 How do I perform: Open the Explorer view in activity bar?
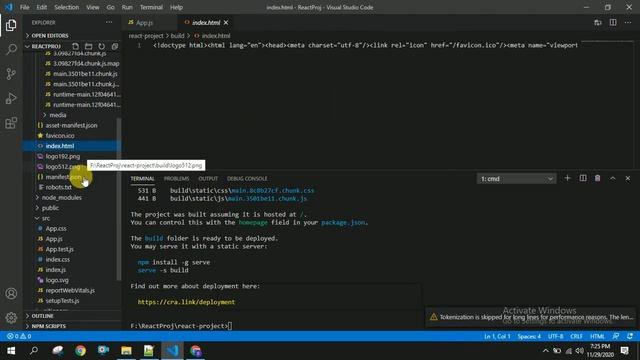pos(11,25)
